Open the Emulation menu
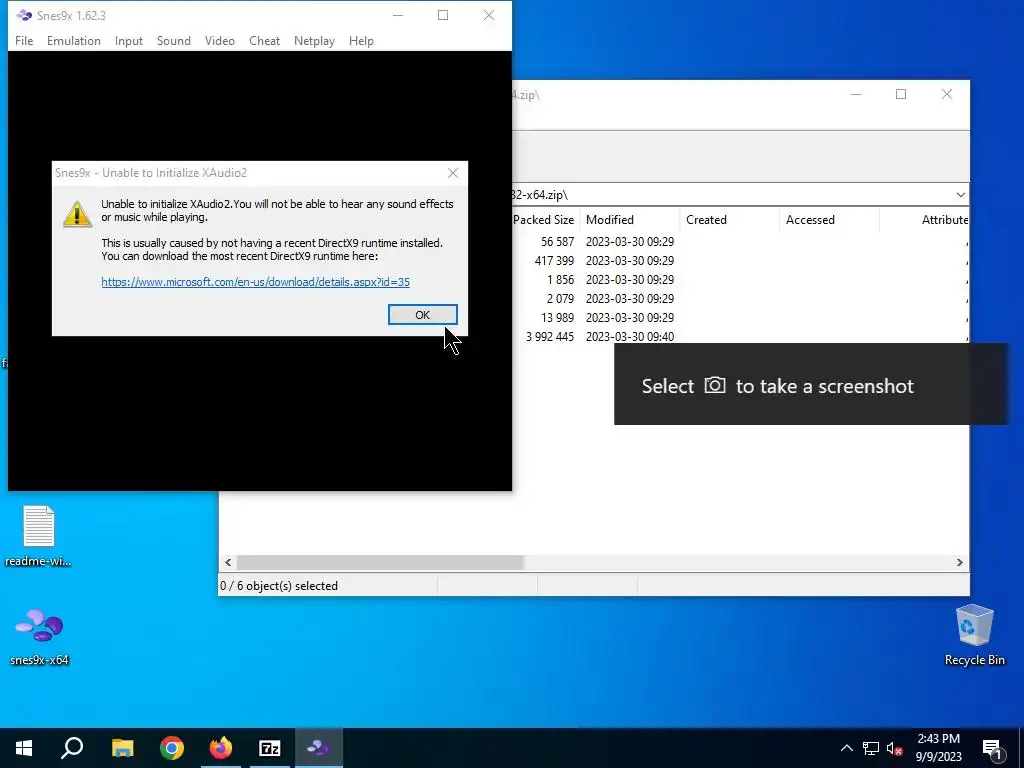The height and width of the screenshot is (768, 1024). tap(73, 40)
